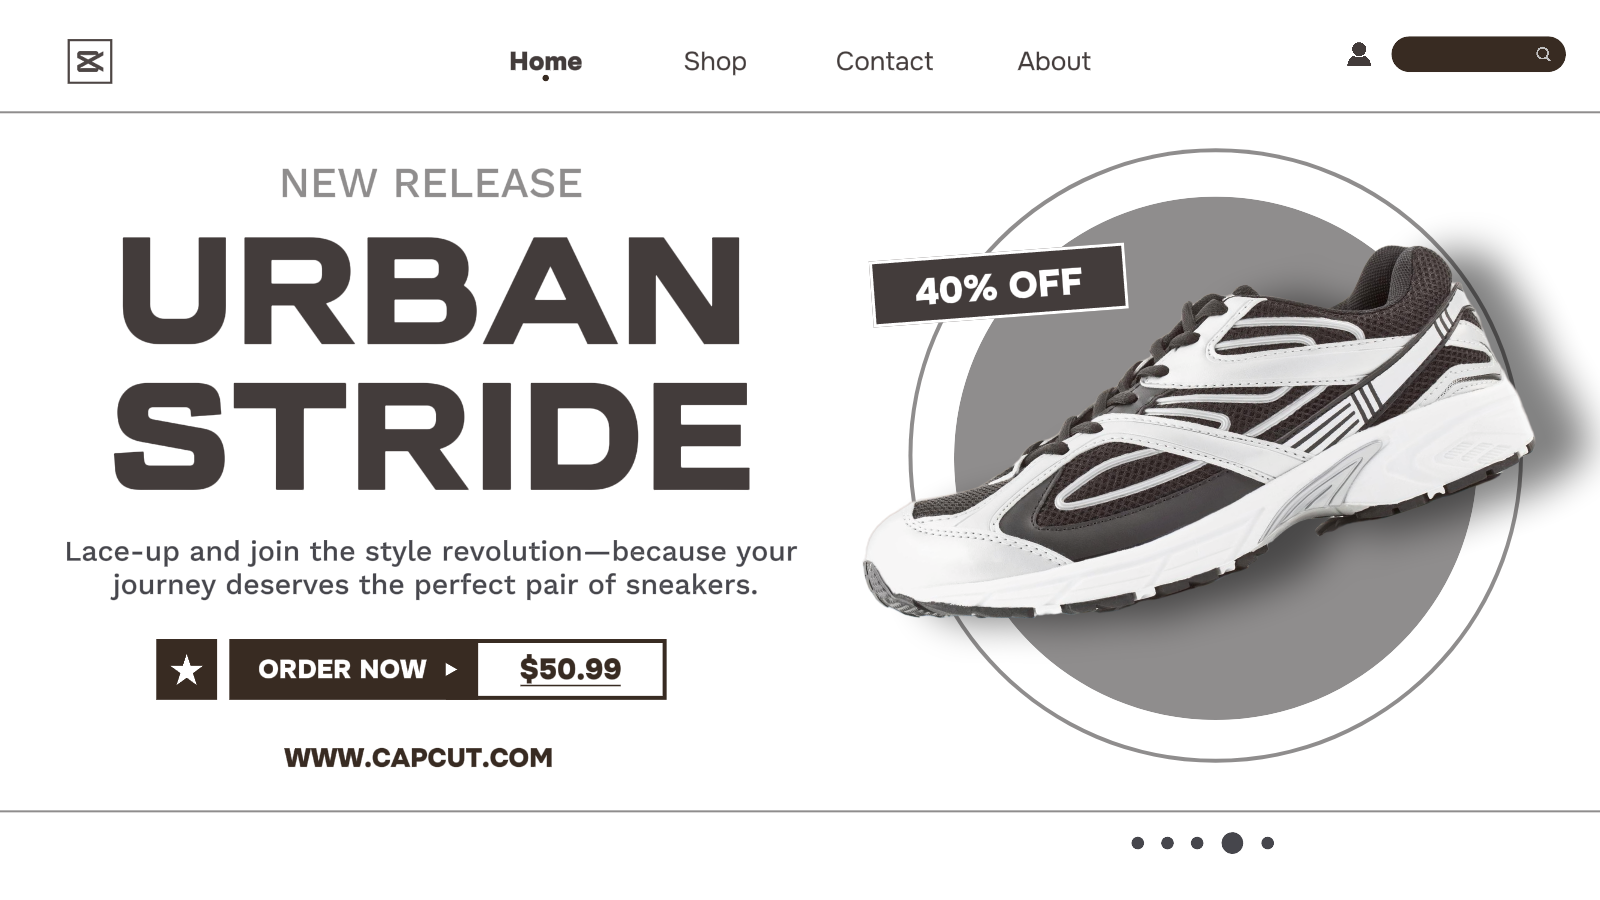Image resolution: width=1600 pixels, height=900 pixels.
Task: Click the 40% OFF badge
Action: [998, 286]
